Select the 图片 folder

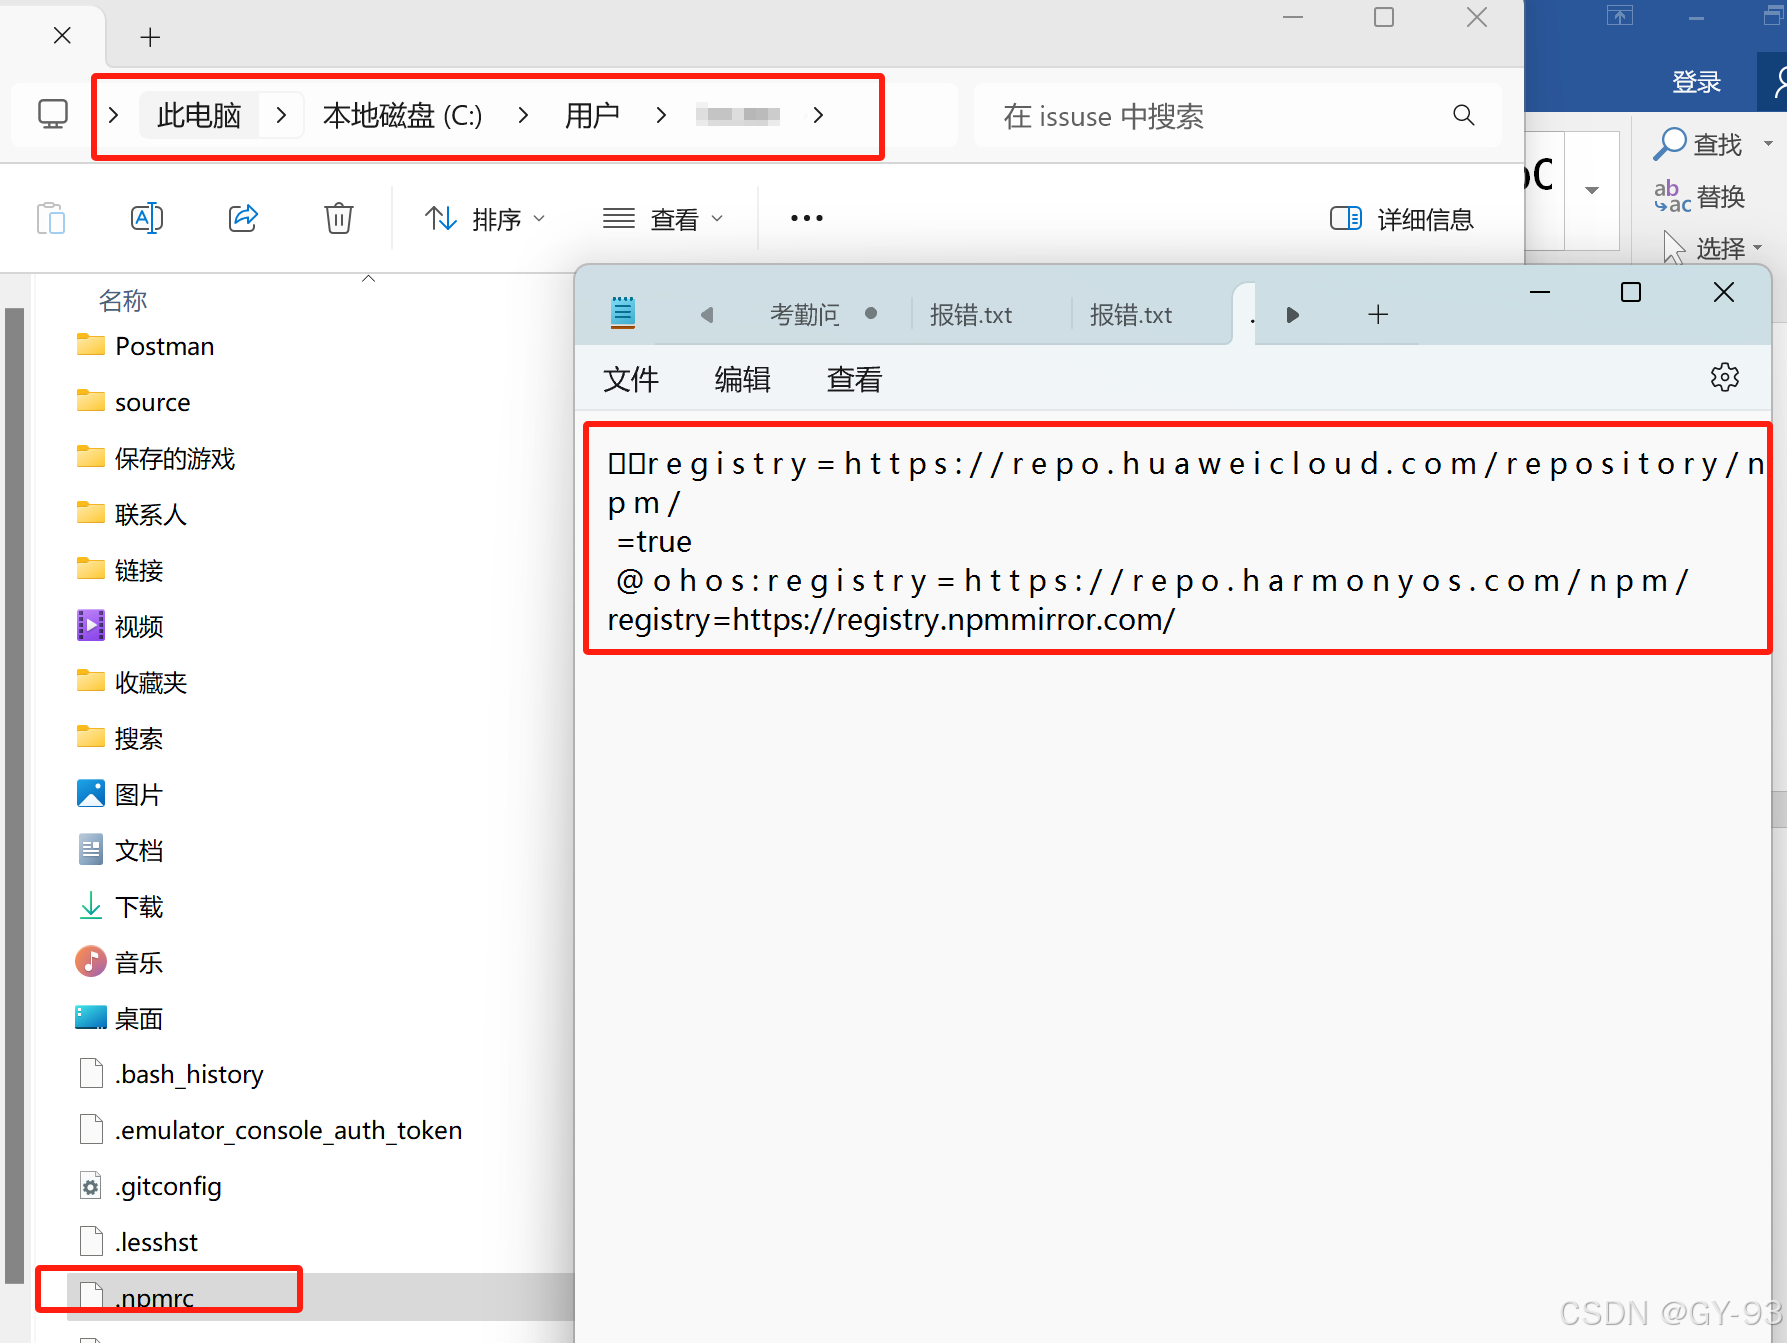tap(120, 794)
